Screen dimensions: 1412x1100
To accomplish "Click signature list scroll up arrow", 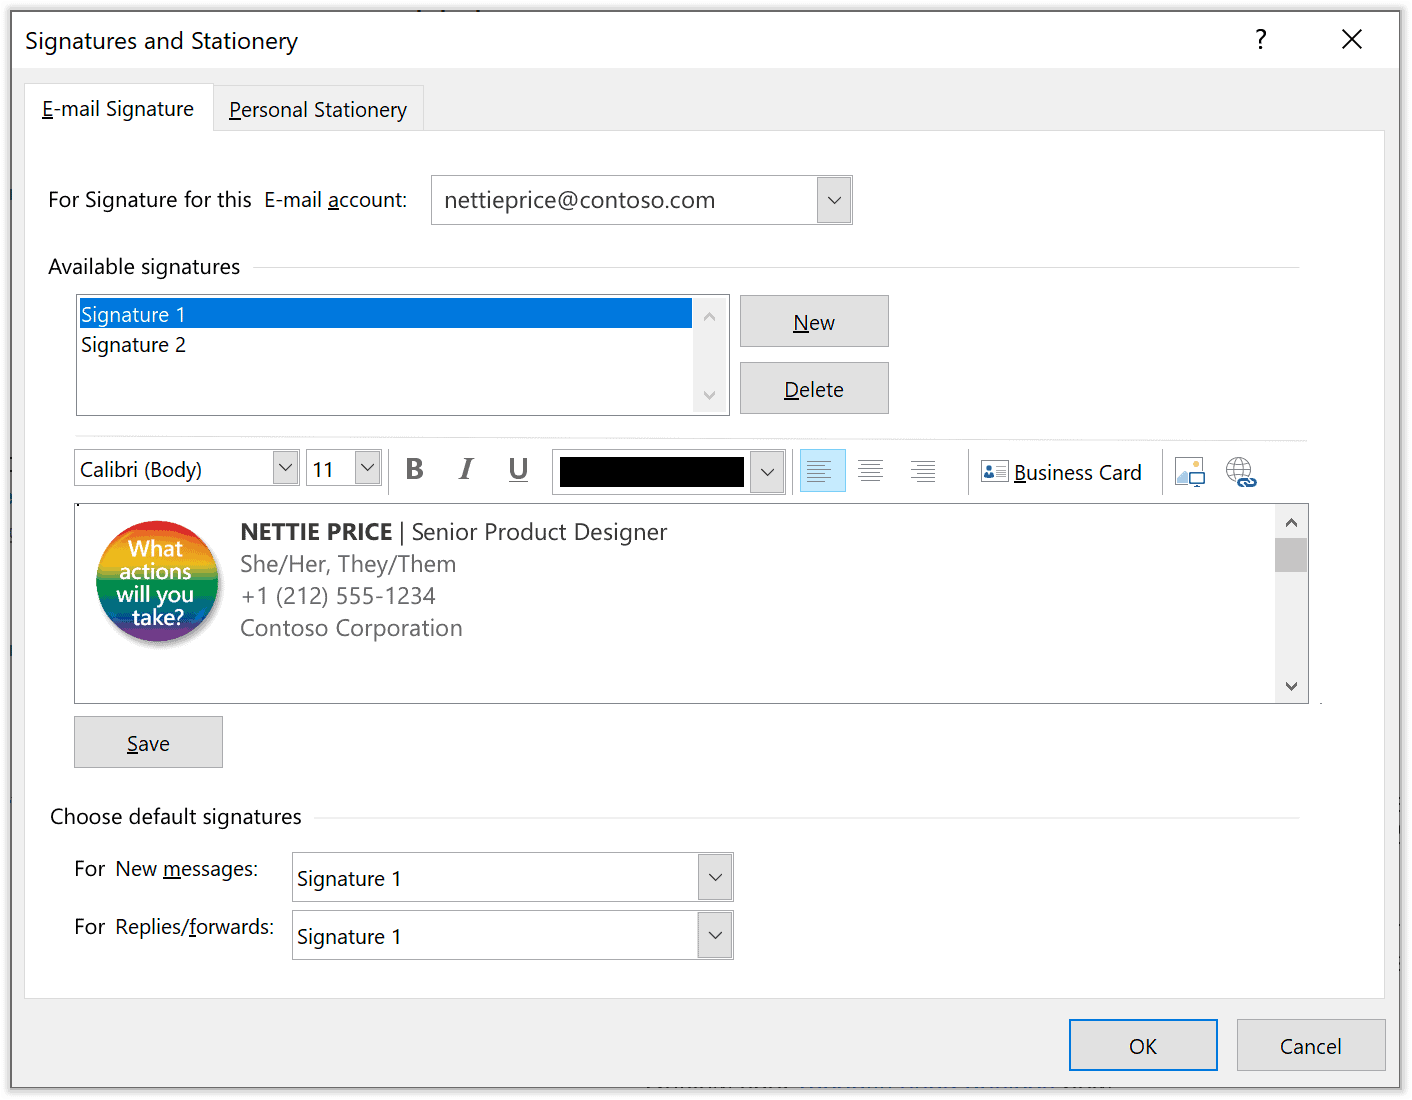I will [x=709, y=316].
